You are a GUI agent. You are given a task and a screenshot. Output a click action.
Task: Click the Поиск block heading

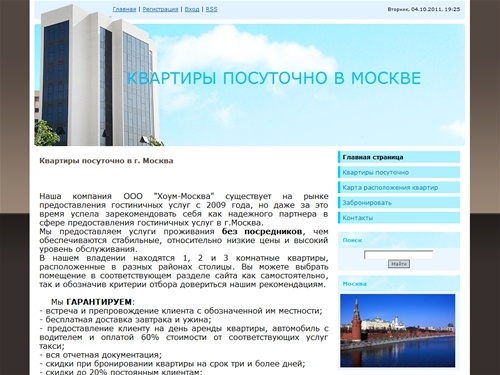click(x=352, y=240)
